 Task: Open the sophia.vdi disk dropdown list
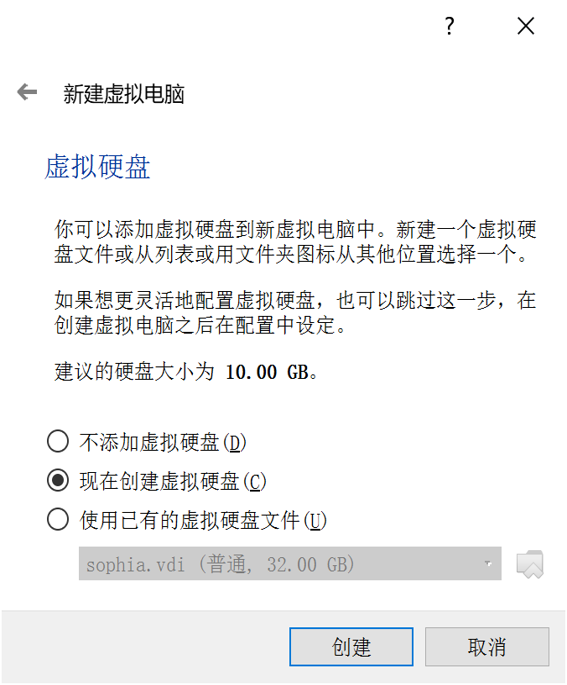(290, 564)
